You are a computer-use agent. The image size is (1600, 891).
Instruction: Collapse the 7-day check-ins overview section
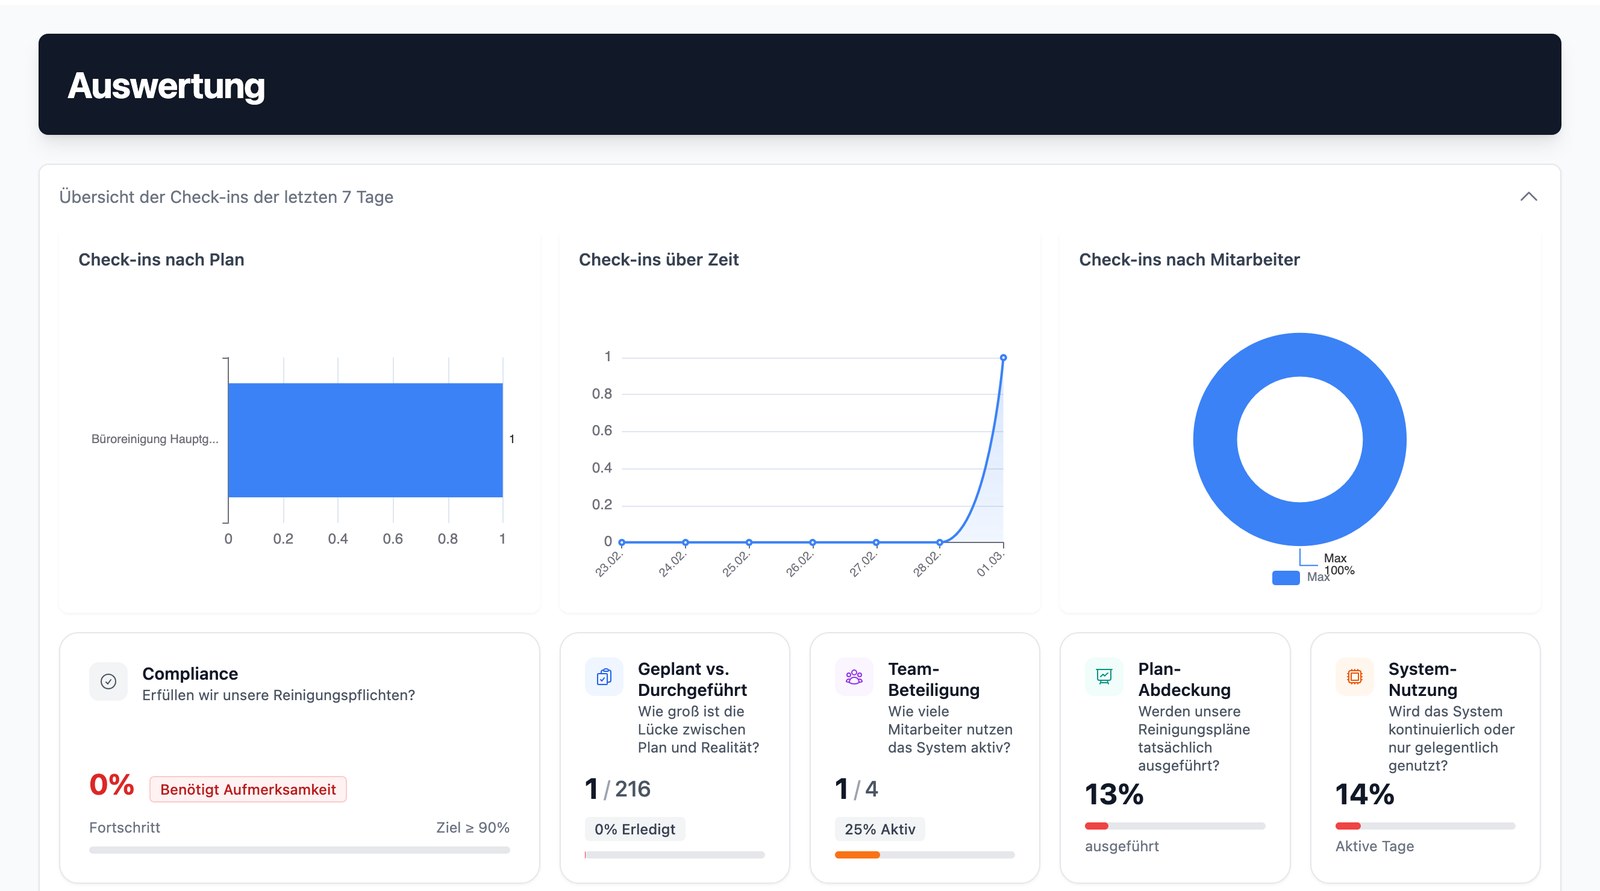coord(1528,197)
